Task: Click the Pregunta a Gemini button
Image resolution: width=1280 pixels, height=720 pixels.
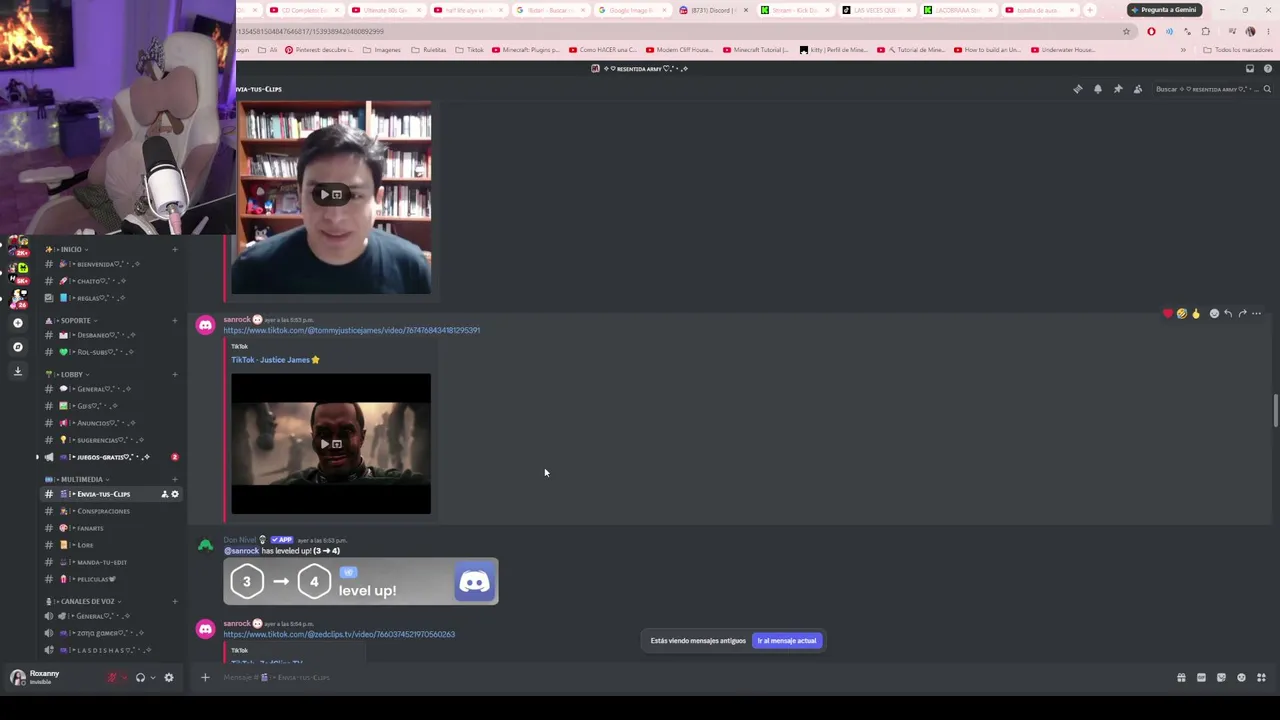Action: (1164, 10)
